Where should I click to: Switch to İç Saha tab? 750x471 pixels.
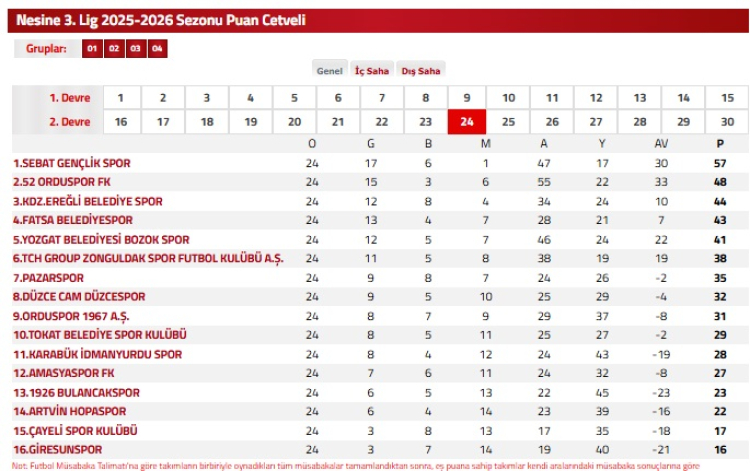(371, 71)
